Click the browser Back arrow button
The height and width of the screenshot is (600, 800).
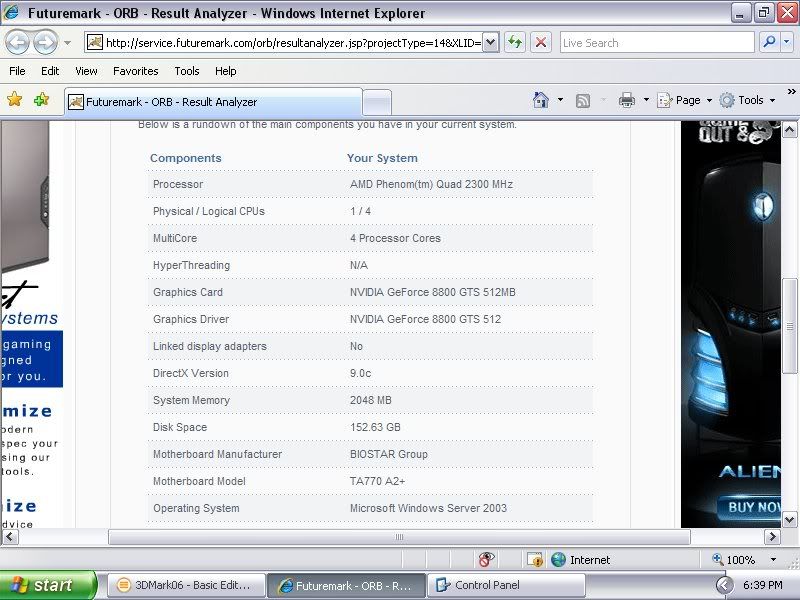click(x=17, y=43)
